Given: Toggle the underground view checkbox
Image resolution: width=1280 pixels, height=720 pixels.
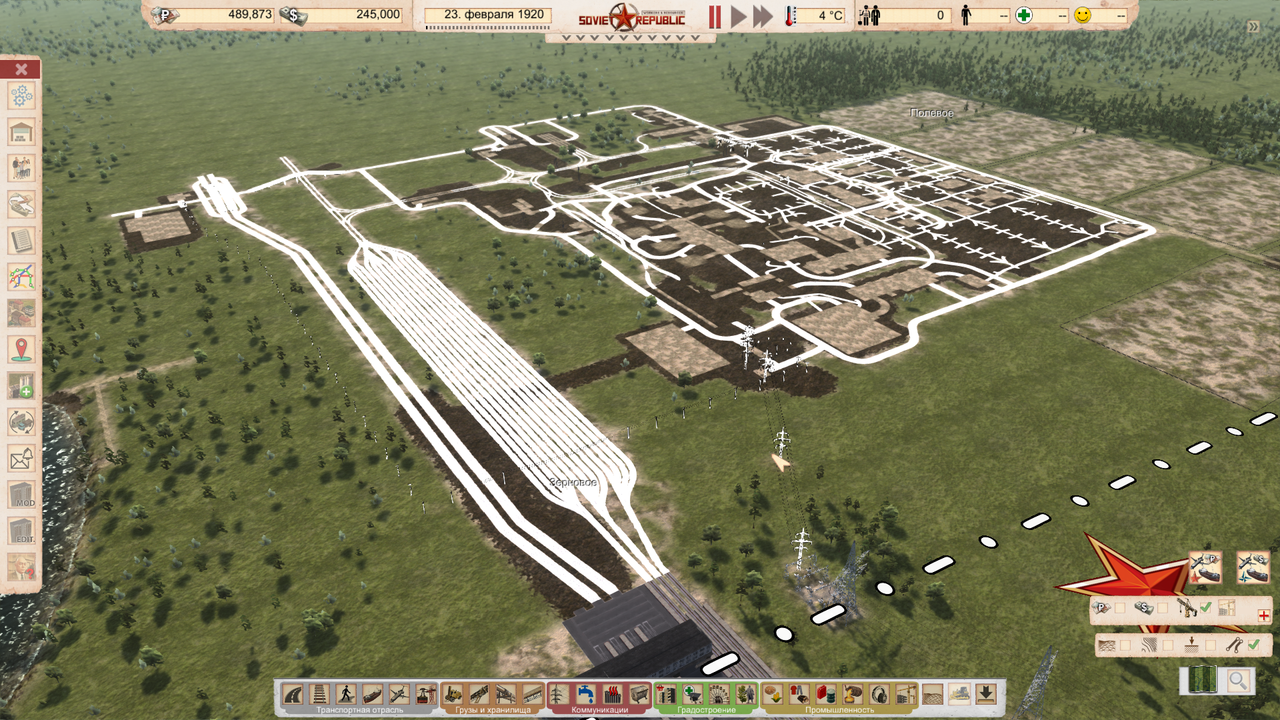Looking at the screenshot, I should (1210, 645).
